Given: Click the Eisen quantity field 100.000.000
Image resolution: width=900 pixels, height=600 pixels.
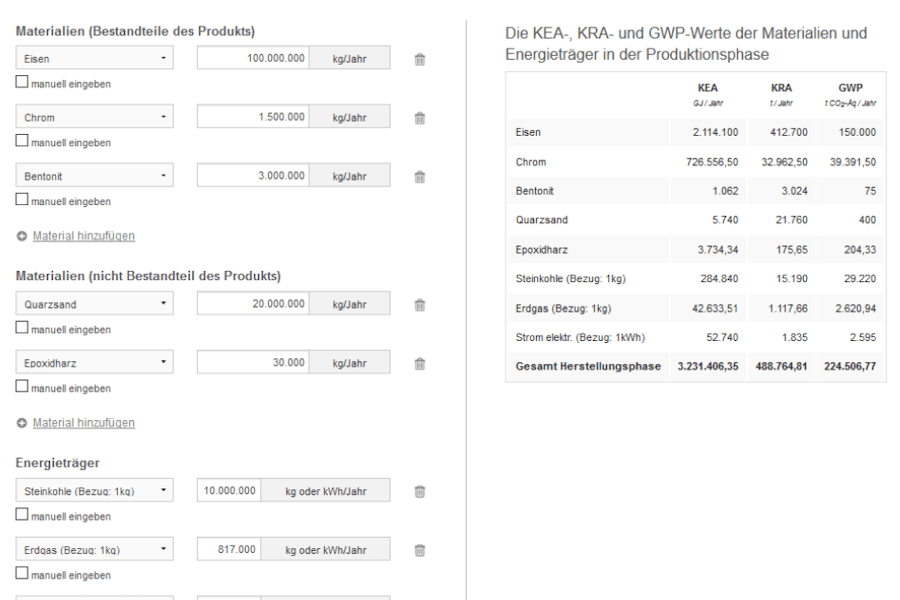Looking at the screenshot, I should tap(253, 60).
